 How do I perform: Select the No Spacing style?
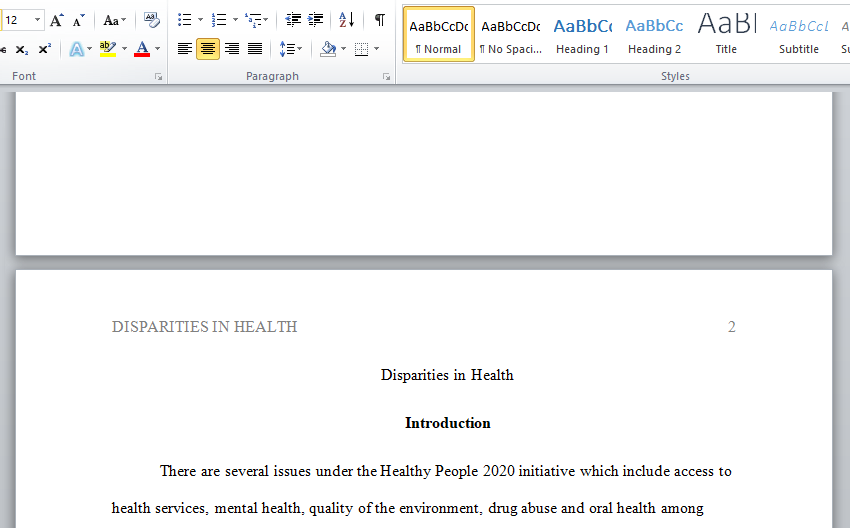click(x=511, y=34)
